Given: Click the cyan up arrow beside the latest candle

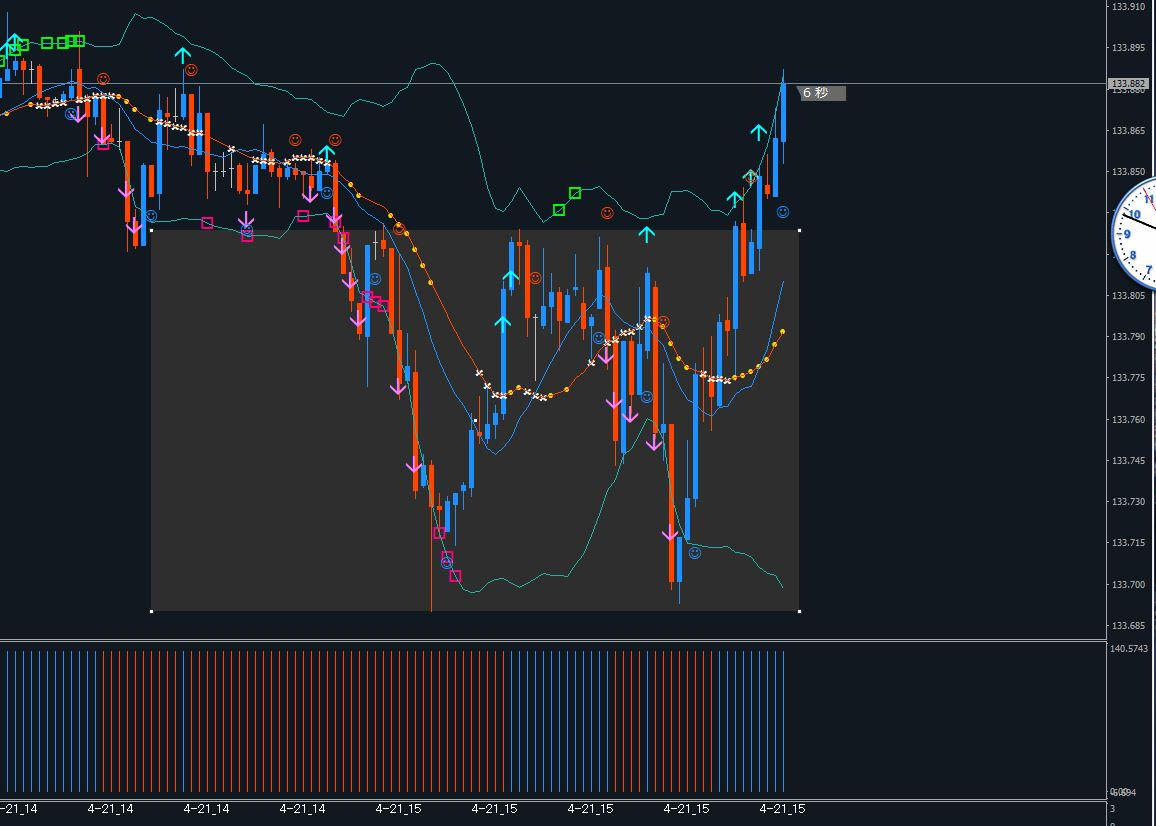Looking at the screenshot, I should tap(759, 133).
